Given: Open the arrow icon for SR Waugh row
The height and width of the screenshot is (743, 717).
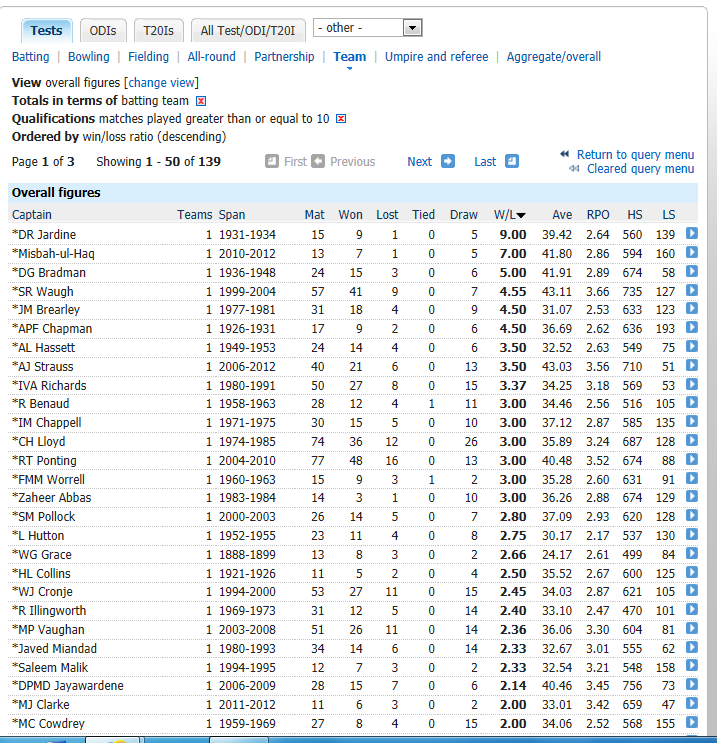Looking at the screenshot, I should [x=692, y=290].
